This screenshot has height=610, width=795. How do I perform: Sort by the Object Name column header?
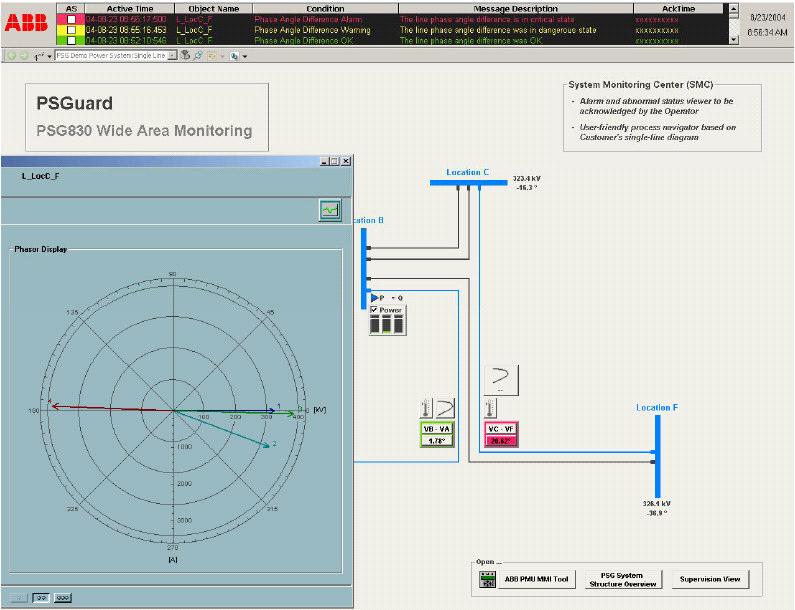coord(213,9)
